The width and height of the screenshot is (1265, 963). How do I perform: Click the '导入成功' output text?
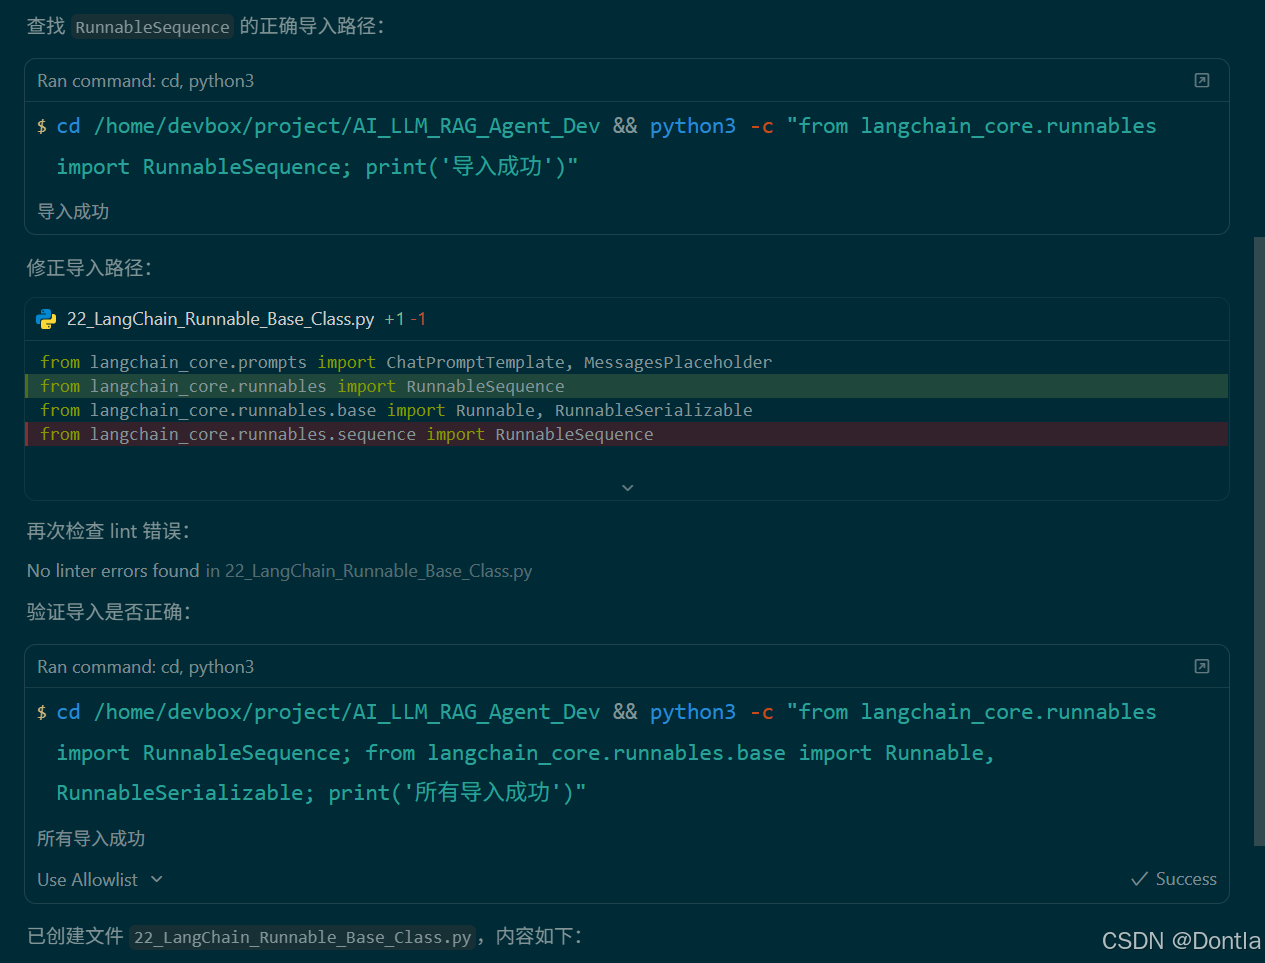pos(73,212)
